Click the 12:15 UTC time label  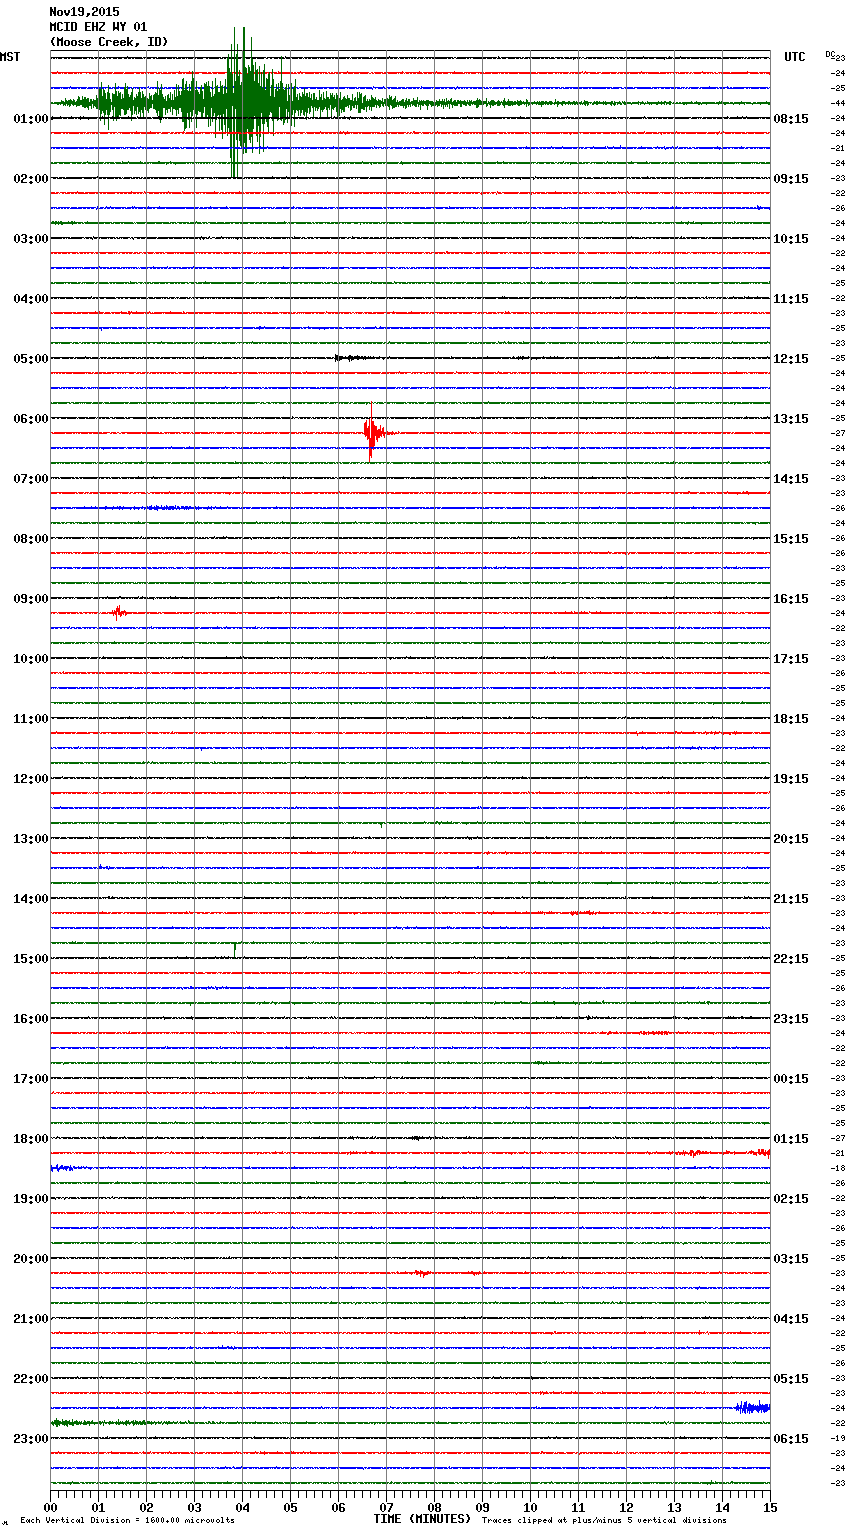coord(791,359)
